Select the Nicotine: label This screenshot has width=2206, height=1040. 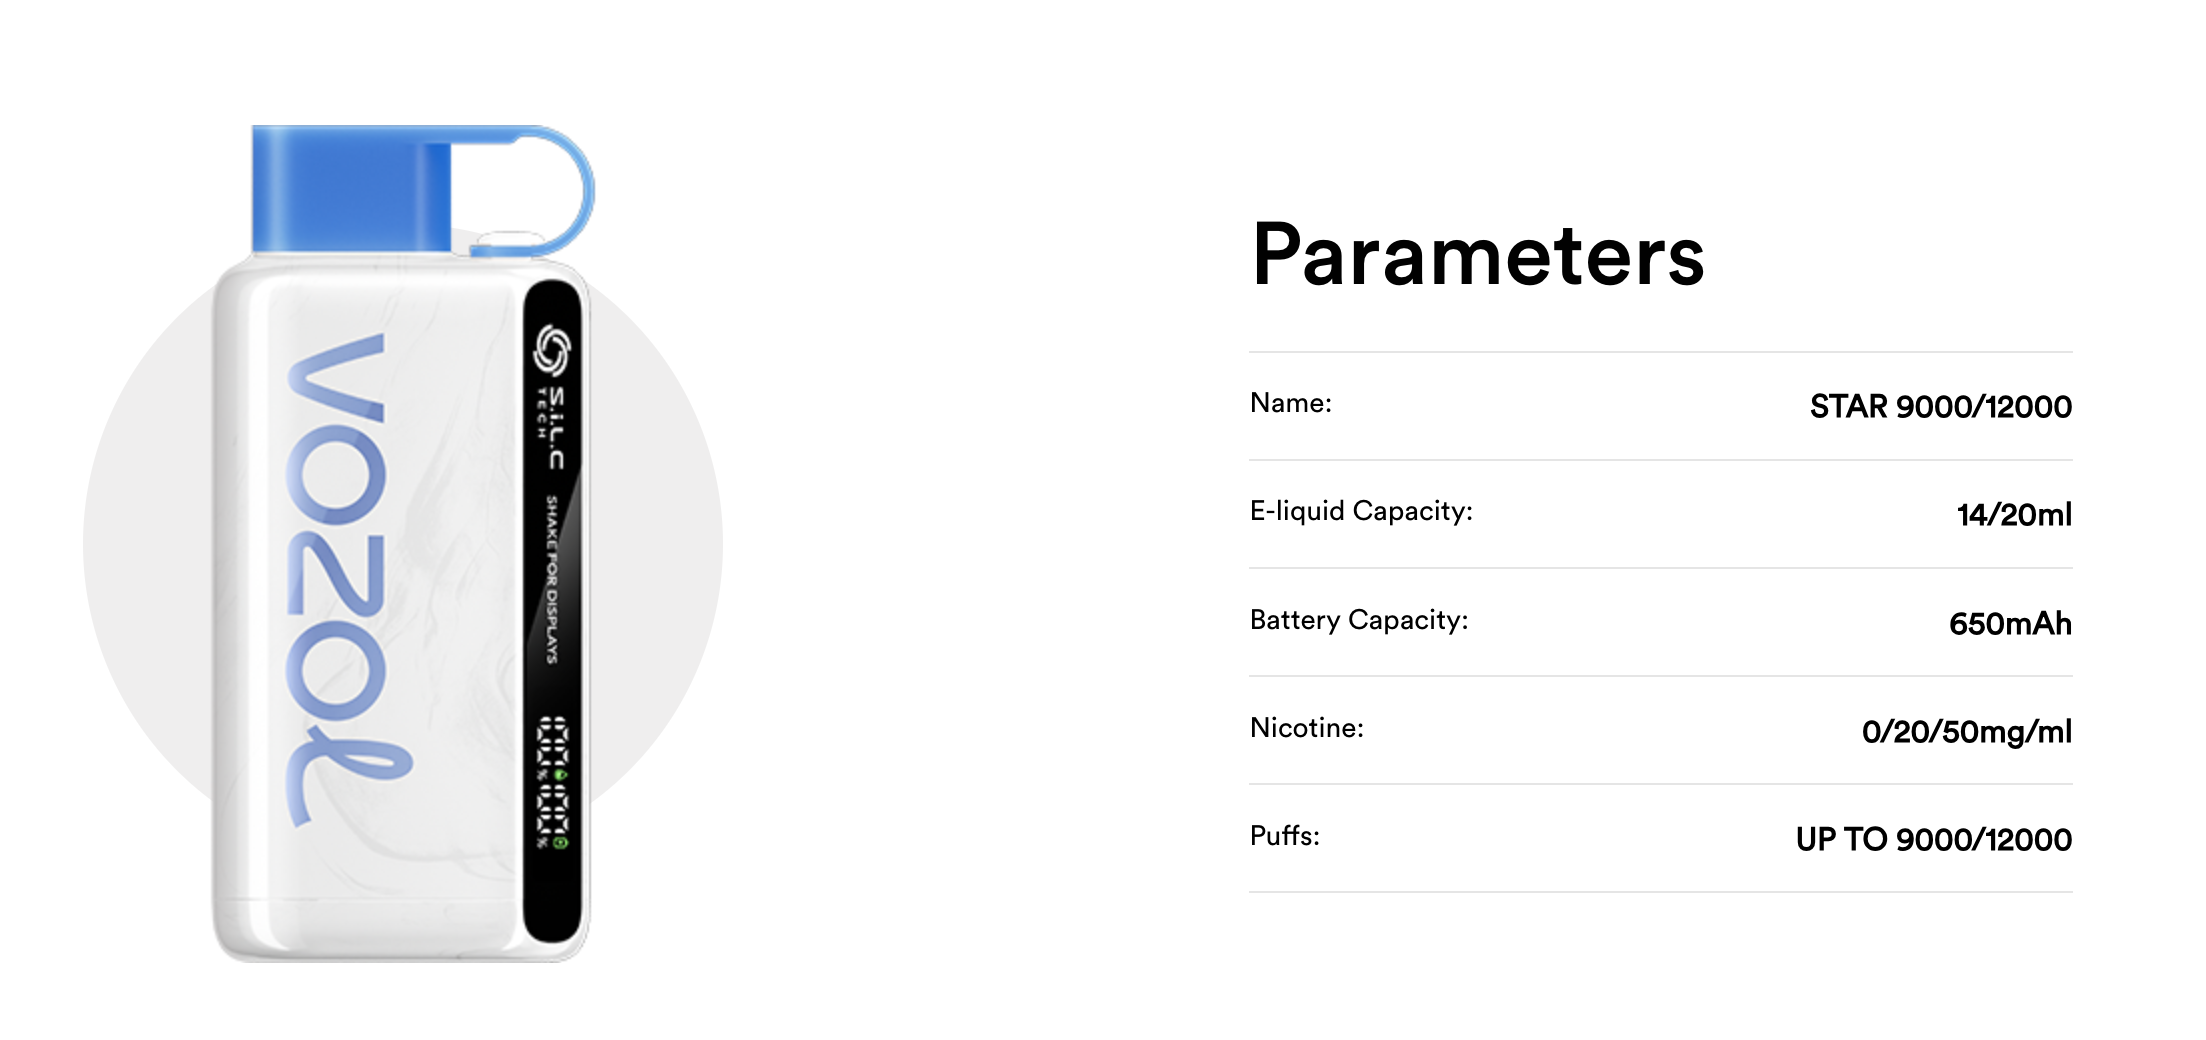(1307, 728)
